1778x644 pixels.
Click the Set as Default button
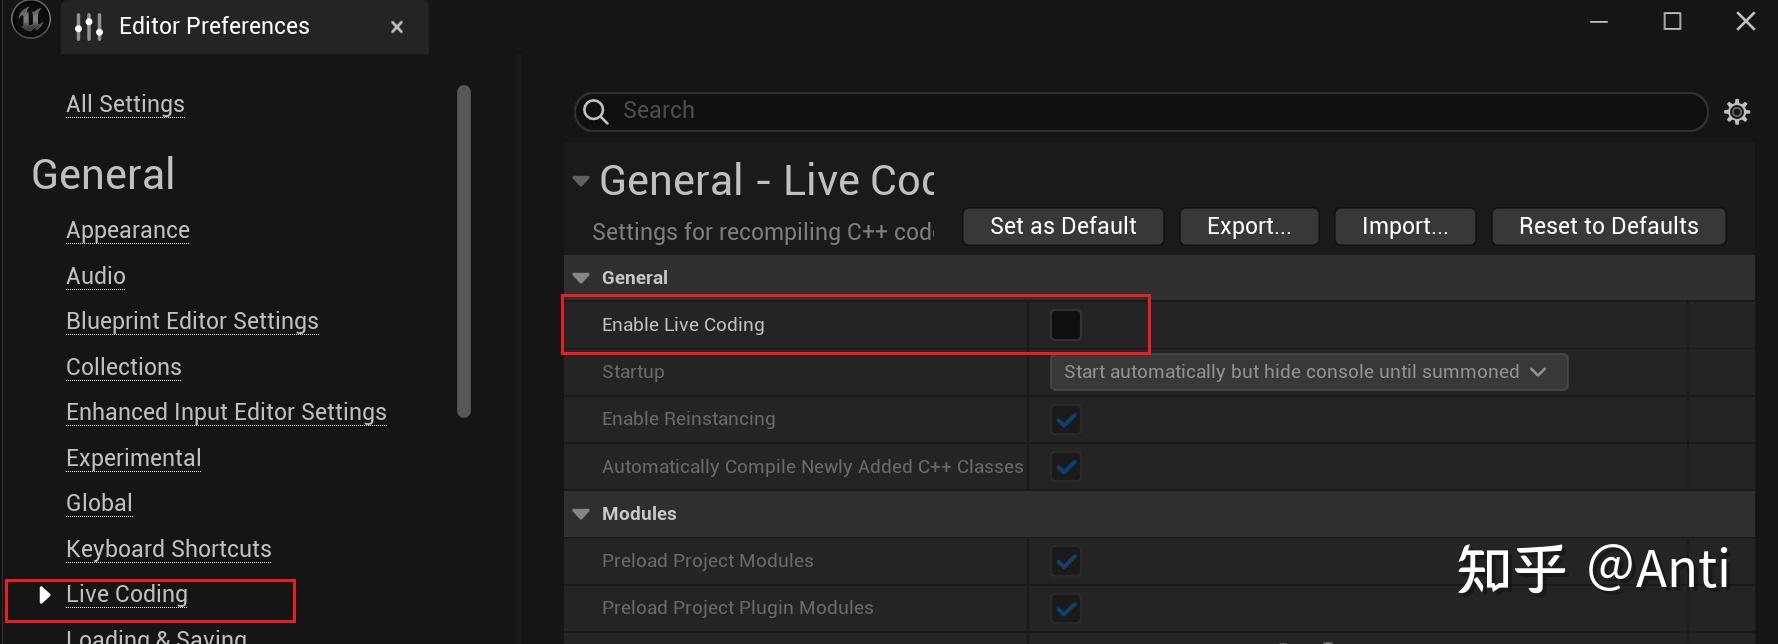pyautogui.click(x=1063, y=226)
